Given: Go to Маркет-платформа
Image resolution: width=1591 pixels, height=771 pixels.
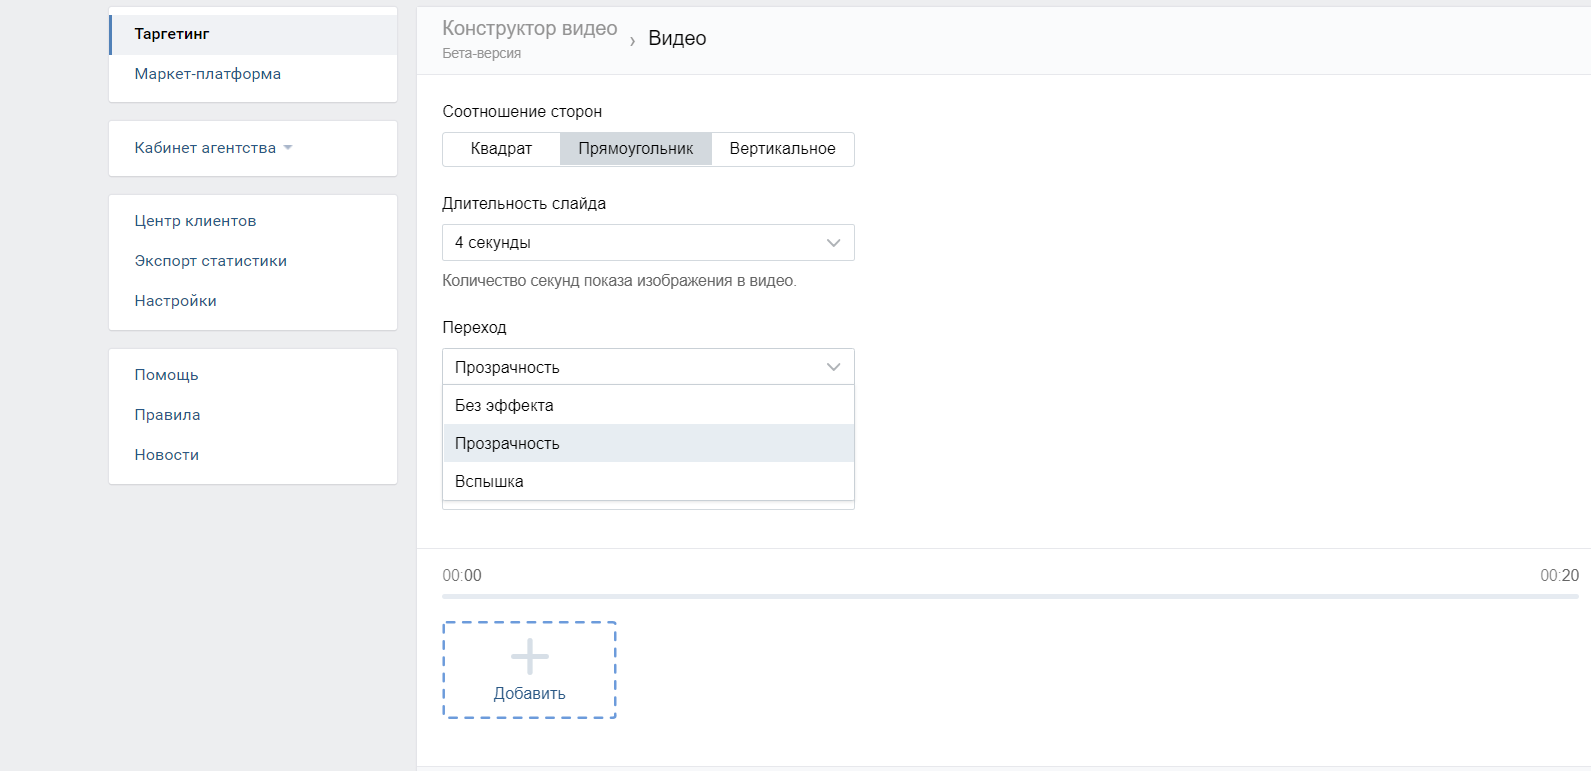Looking at the screenshot, I should click(207, 74).
